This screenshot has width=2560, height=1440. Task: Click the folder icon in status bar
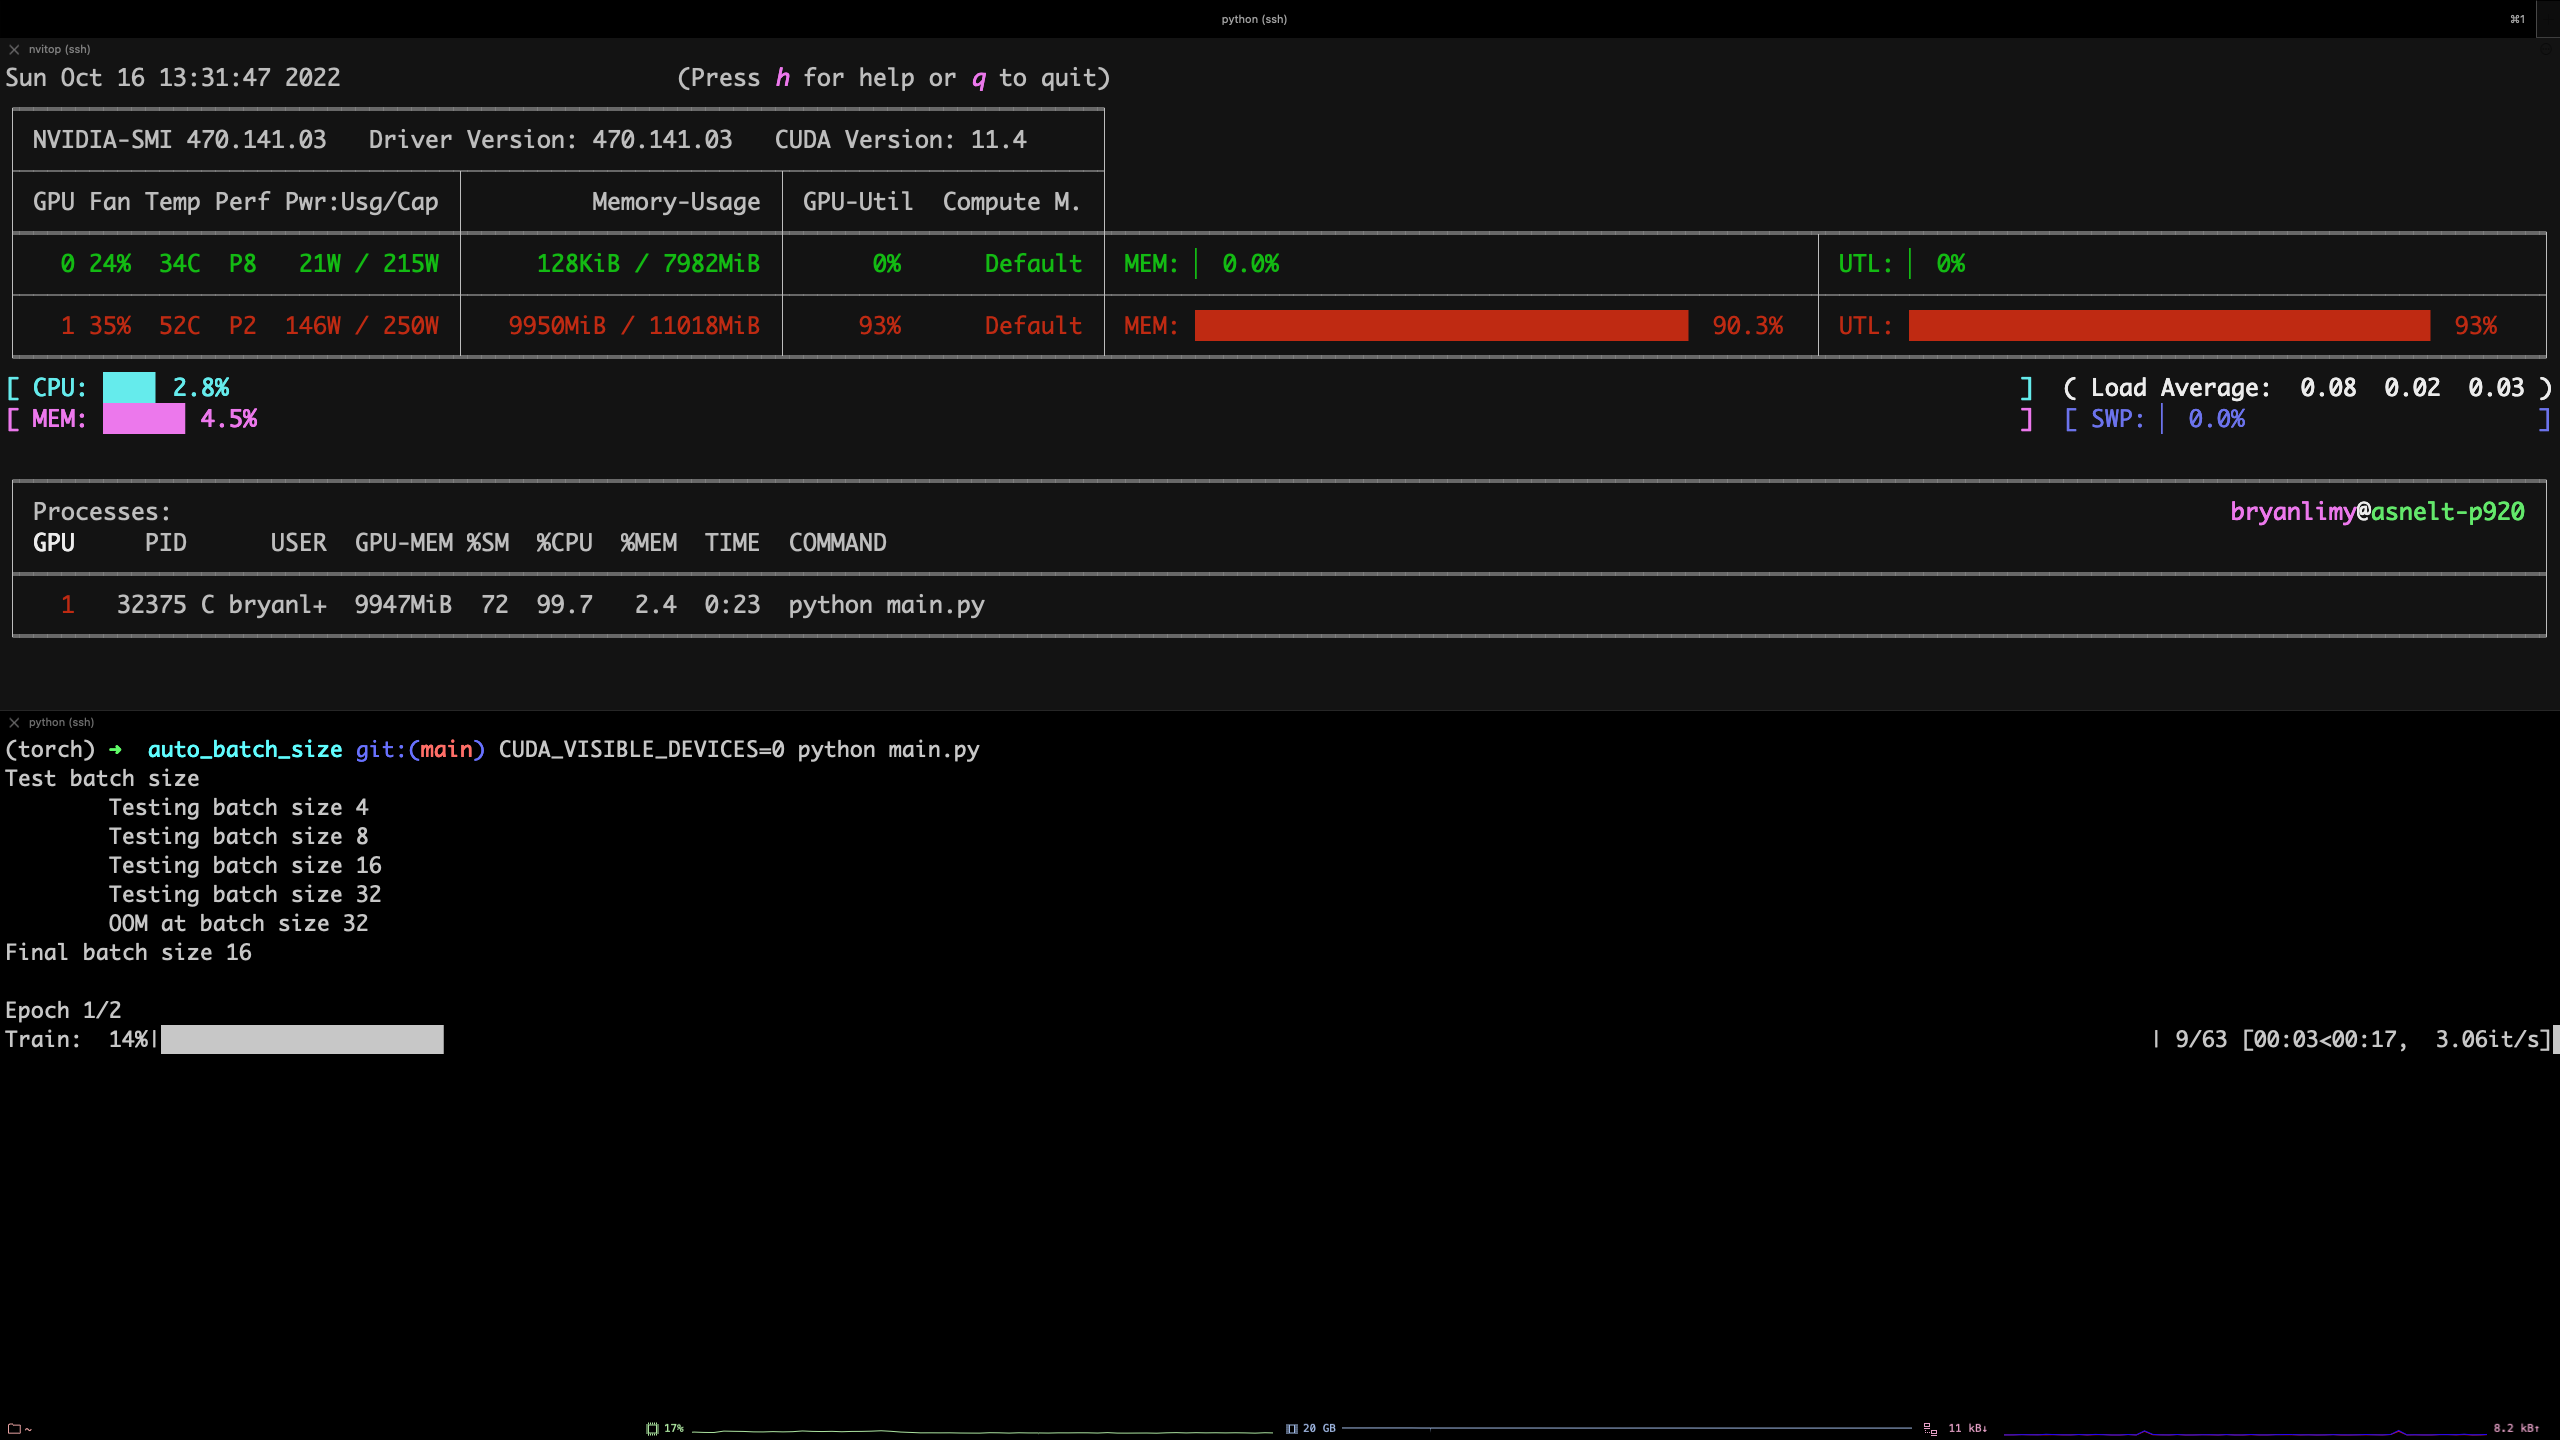14,1429
